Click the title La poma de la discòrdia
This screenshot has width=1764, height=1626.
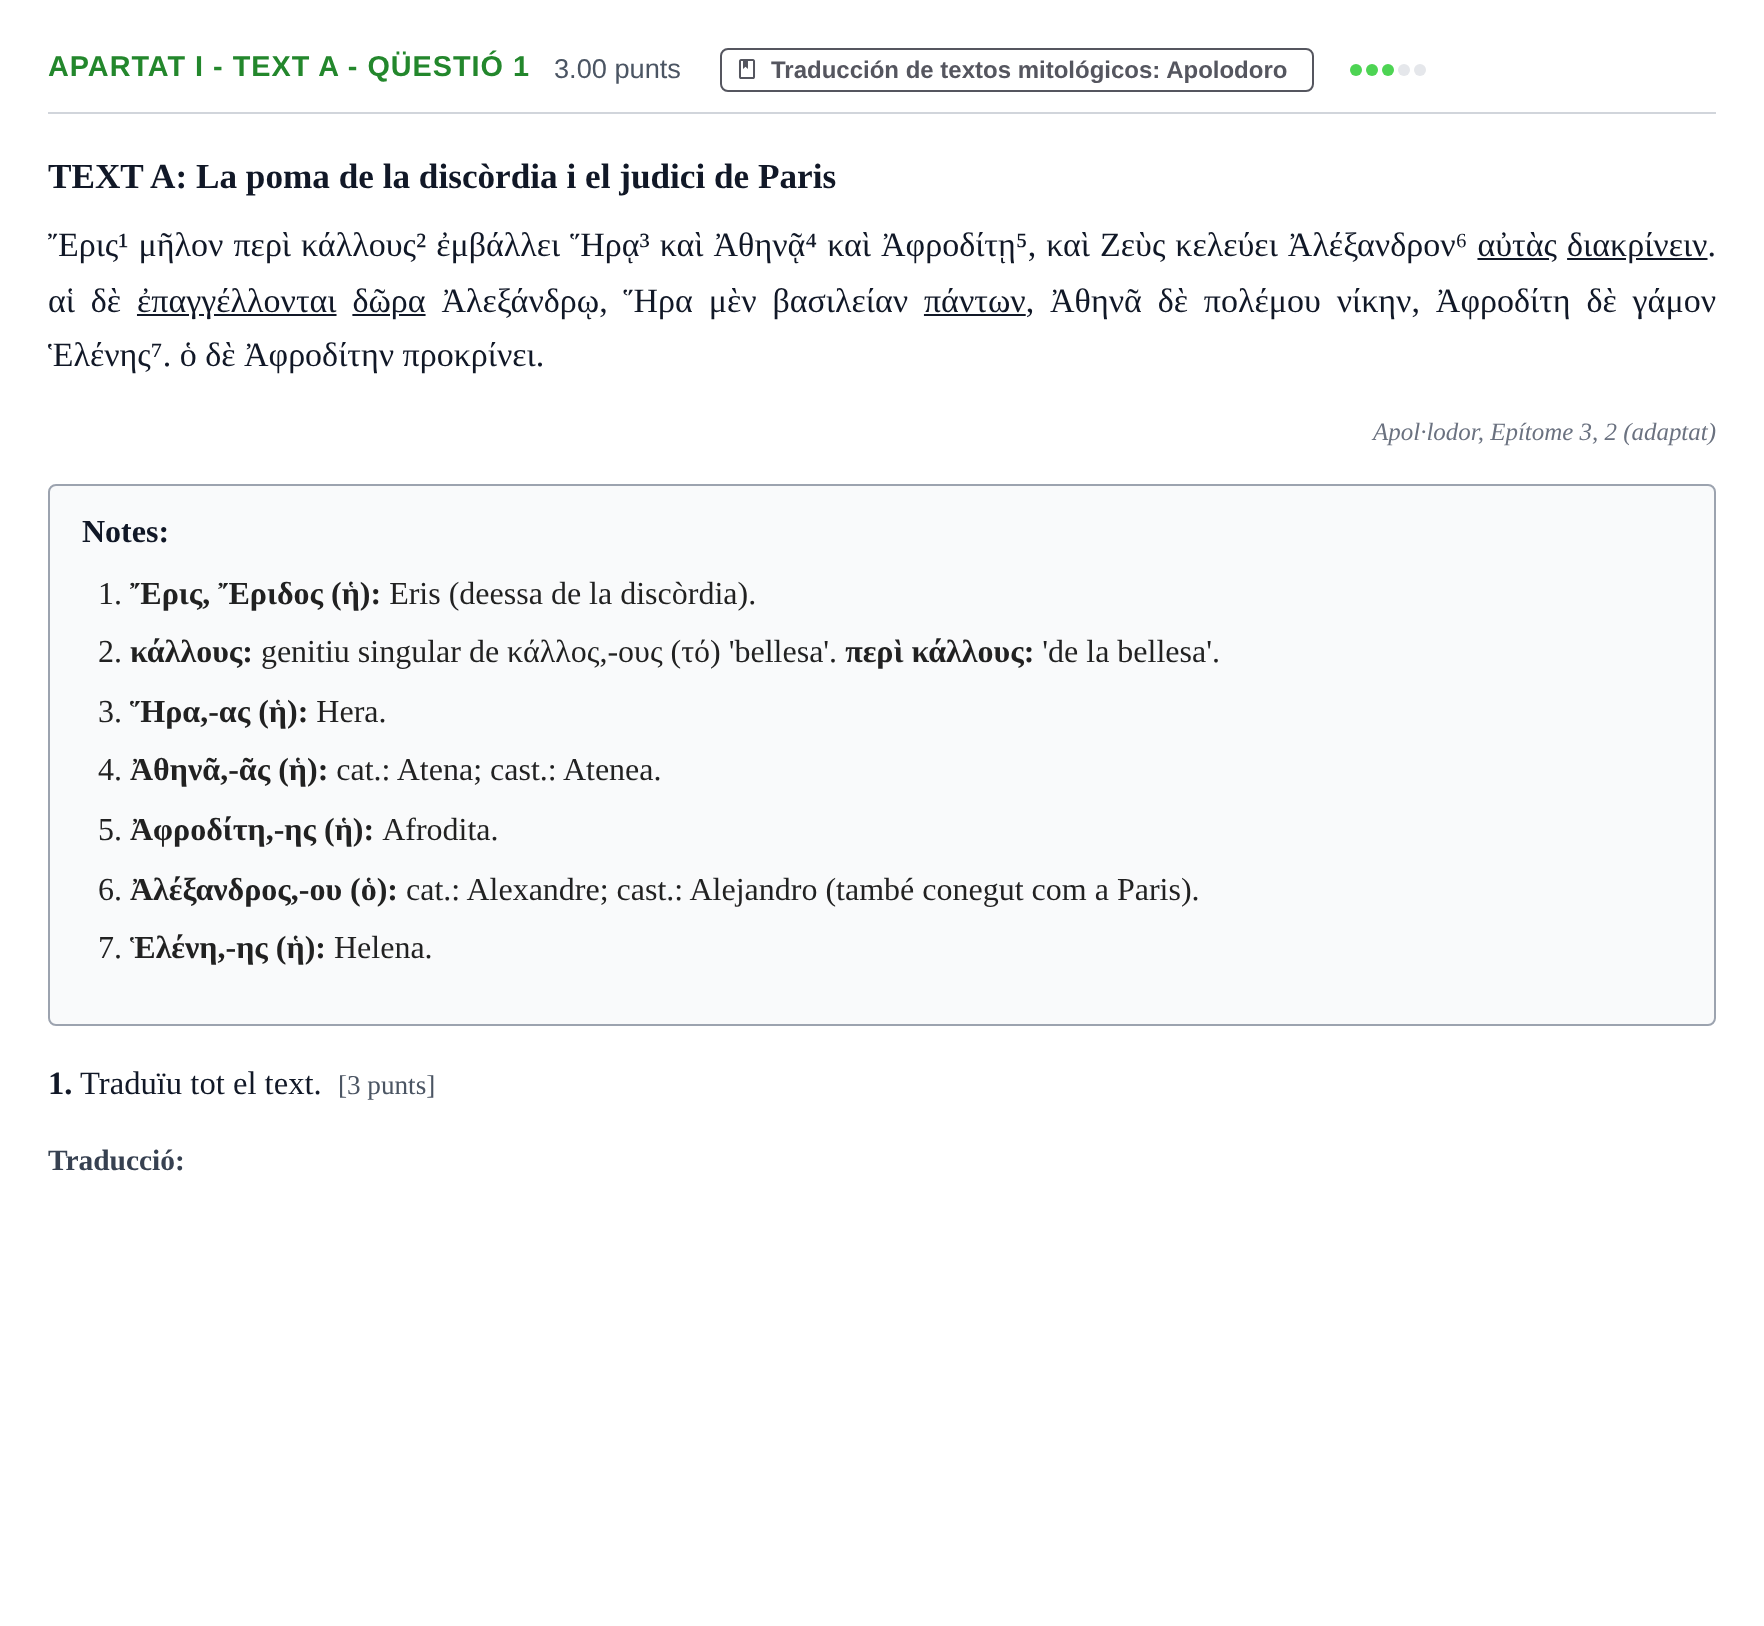click(441, 177)
